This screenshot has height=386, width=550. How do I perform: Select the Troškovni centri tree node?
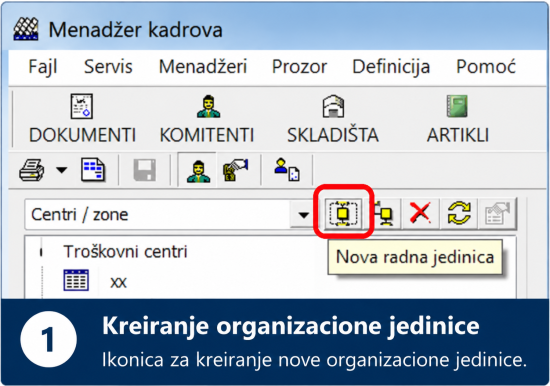coord(125,252)
